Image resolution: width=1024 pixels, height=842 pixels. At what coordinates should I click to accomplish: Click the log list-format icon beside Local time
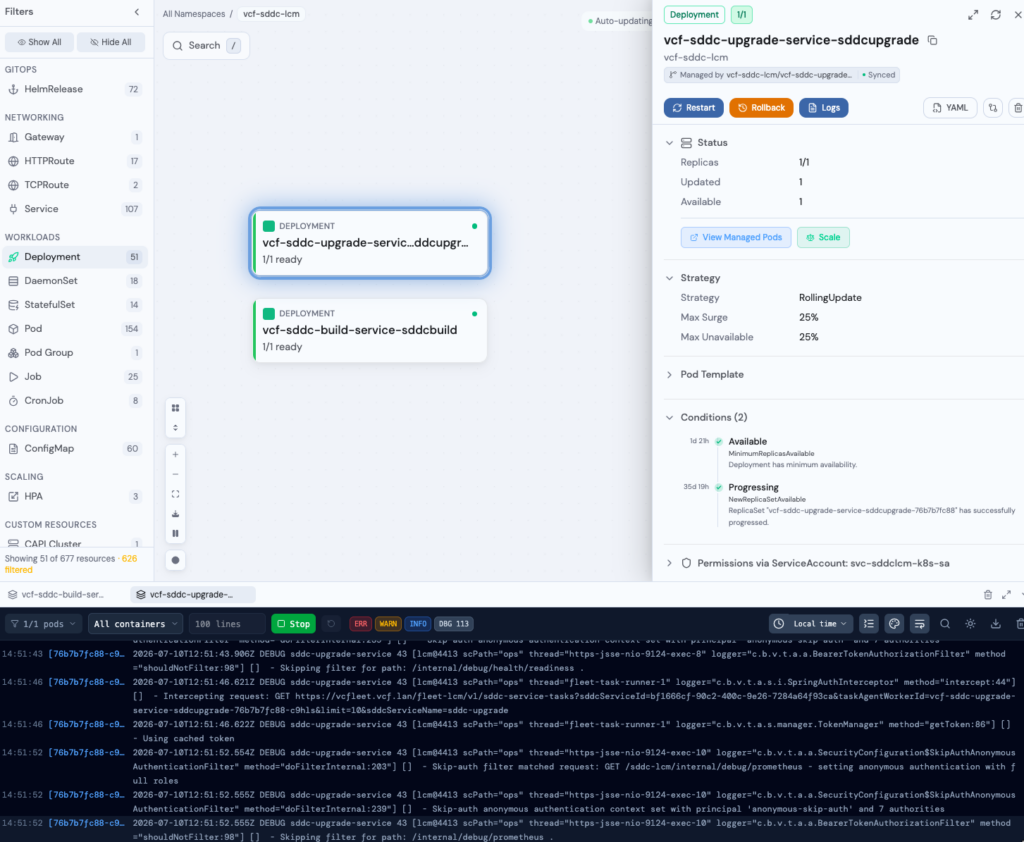tap(869, 624)
